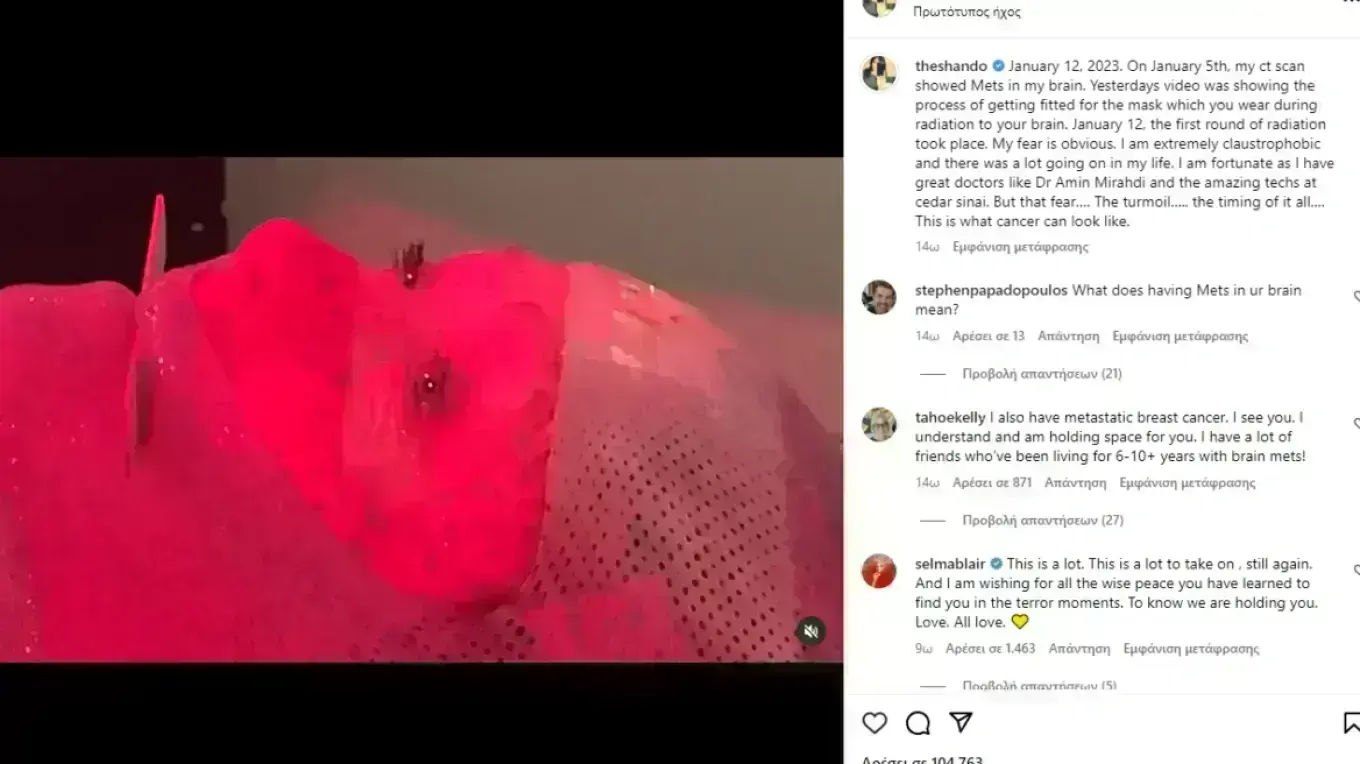1360x764 pixels.
Task: Share the post via paper plane icon
Action: tap(961, 722)
